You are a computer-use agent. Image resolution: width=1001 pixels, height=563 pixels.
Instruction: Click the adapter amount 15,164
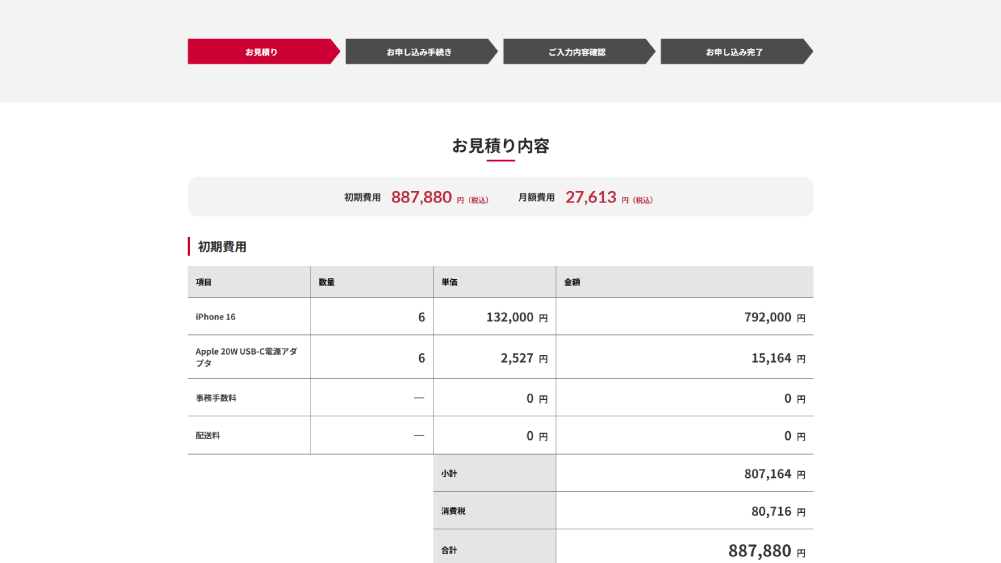click(x=771, y=358)
